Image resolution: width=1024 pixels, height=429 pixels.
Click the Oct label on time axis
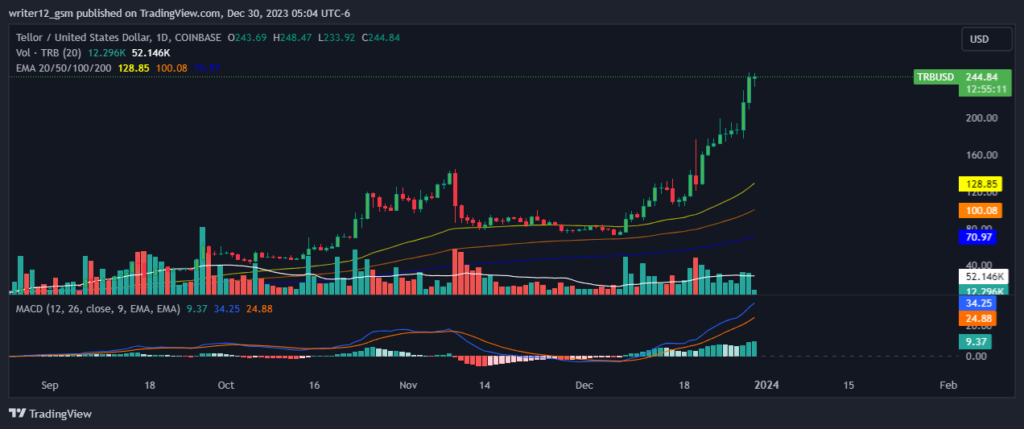click(226, 386)
